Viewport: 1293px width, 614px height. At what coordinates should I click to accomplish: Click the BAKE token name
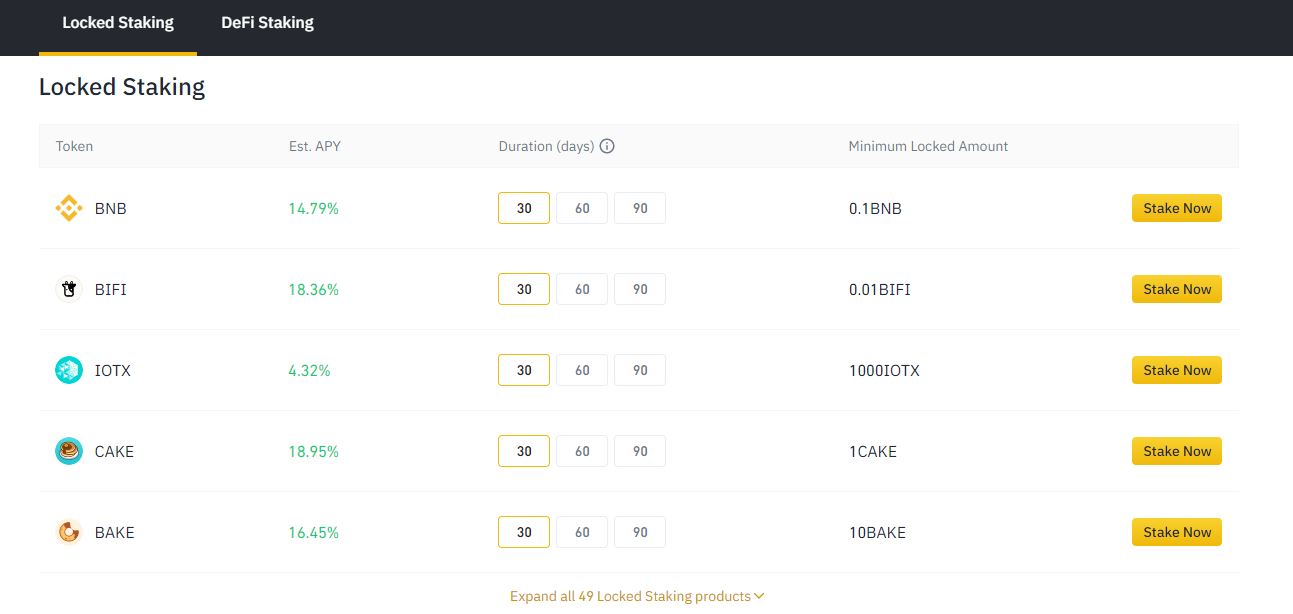coord(114,533)
